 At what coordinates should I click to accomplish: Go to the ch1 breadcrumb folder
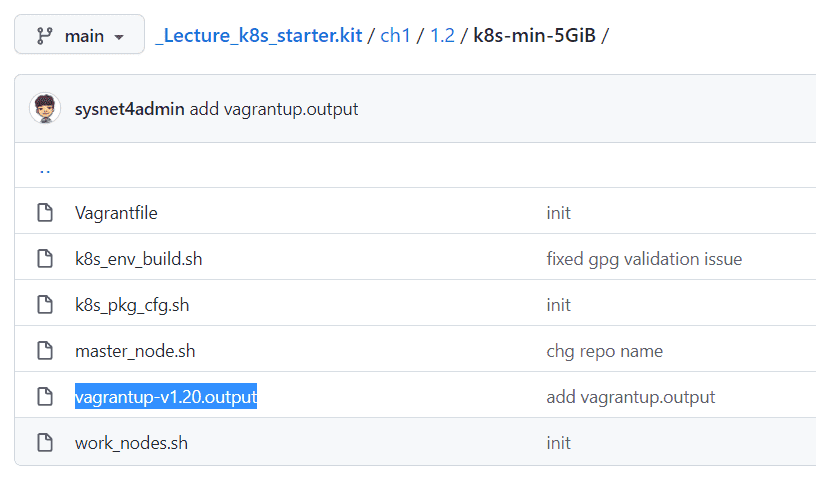pos(396,35)
